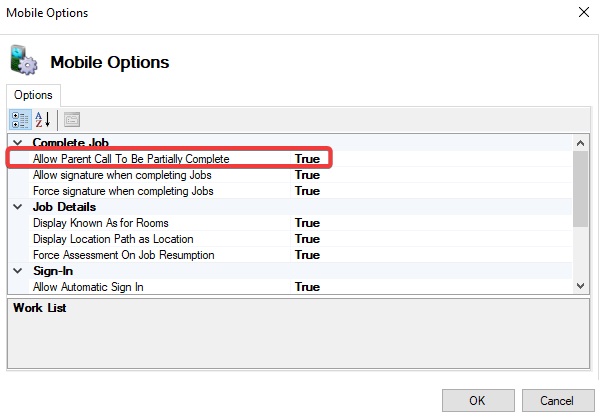Screen dimensions: 599x418
Task: Click the vertical scrollbar thumb
Action: [x=580, y=189]
